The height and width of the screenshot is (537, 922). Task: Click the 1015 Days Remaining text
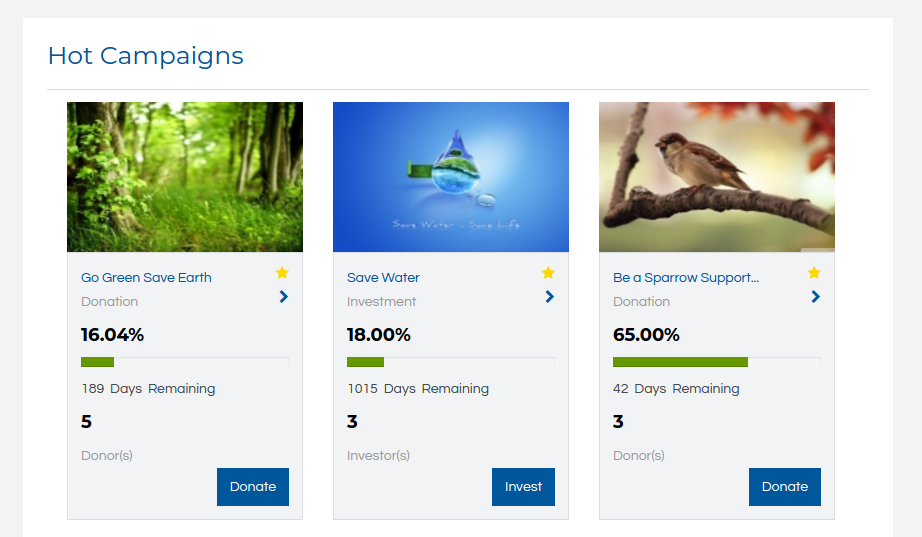coord(418,389)
